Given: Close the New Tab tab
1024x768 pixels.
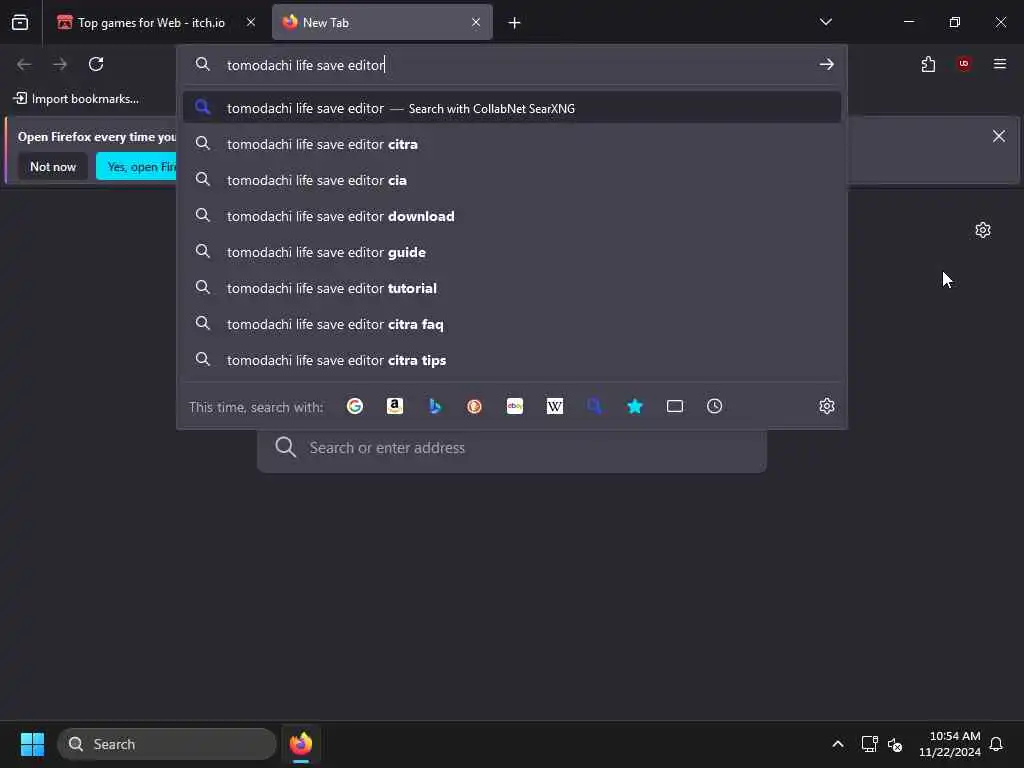Looking at the screenshot, I should tap(476, 22).
